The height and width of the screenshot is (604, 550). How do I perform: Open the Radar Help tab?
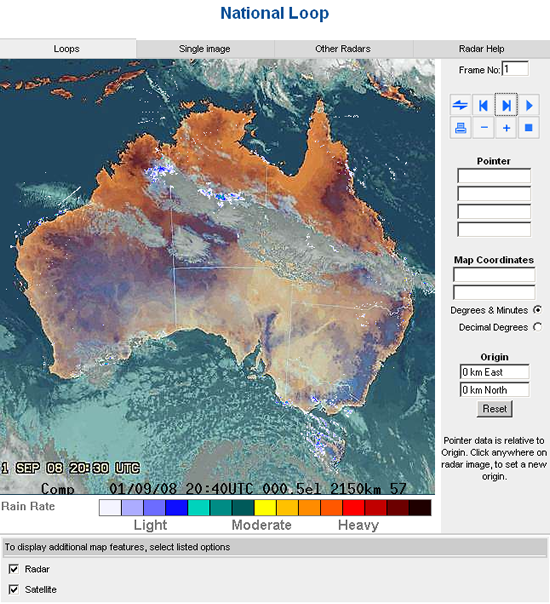481,49
